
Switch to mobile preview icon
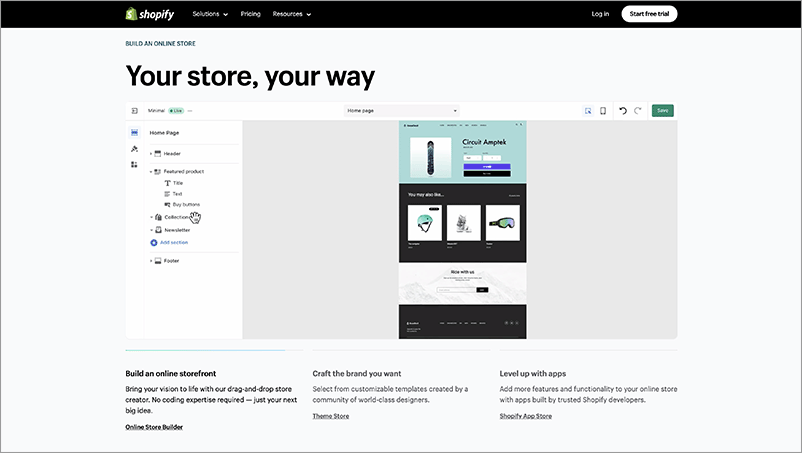tap(603, 111)
